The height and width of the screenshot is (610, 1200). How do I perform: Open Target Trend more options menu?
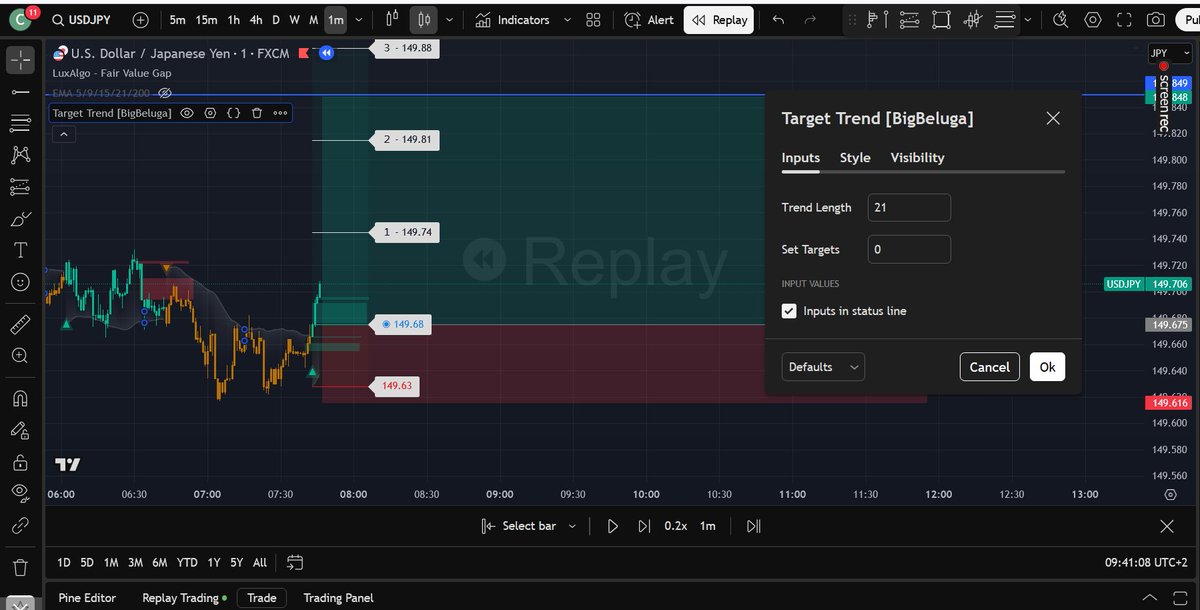[280, 113]
